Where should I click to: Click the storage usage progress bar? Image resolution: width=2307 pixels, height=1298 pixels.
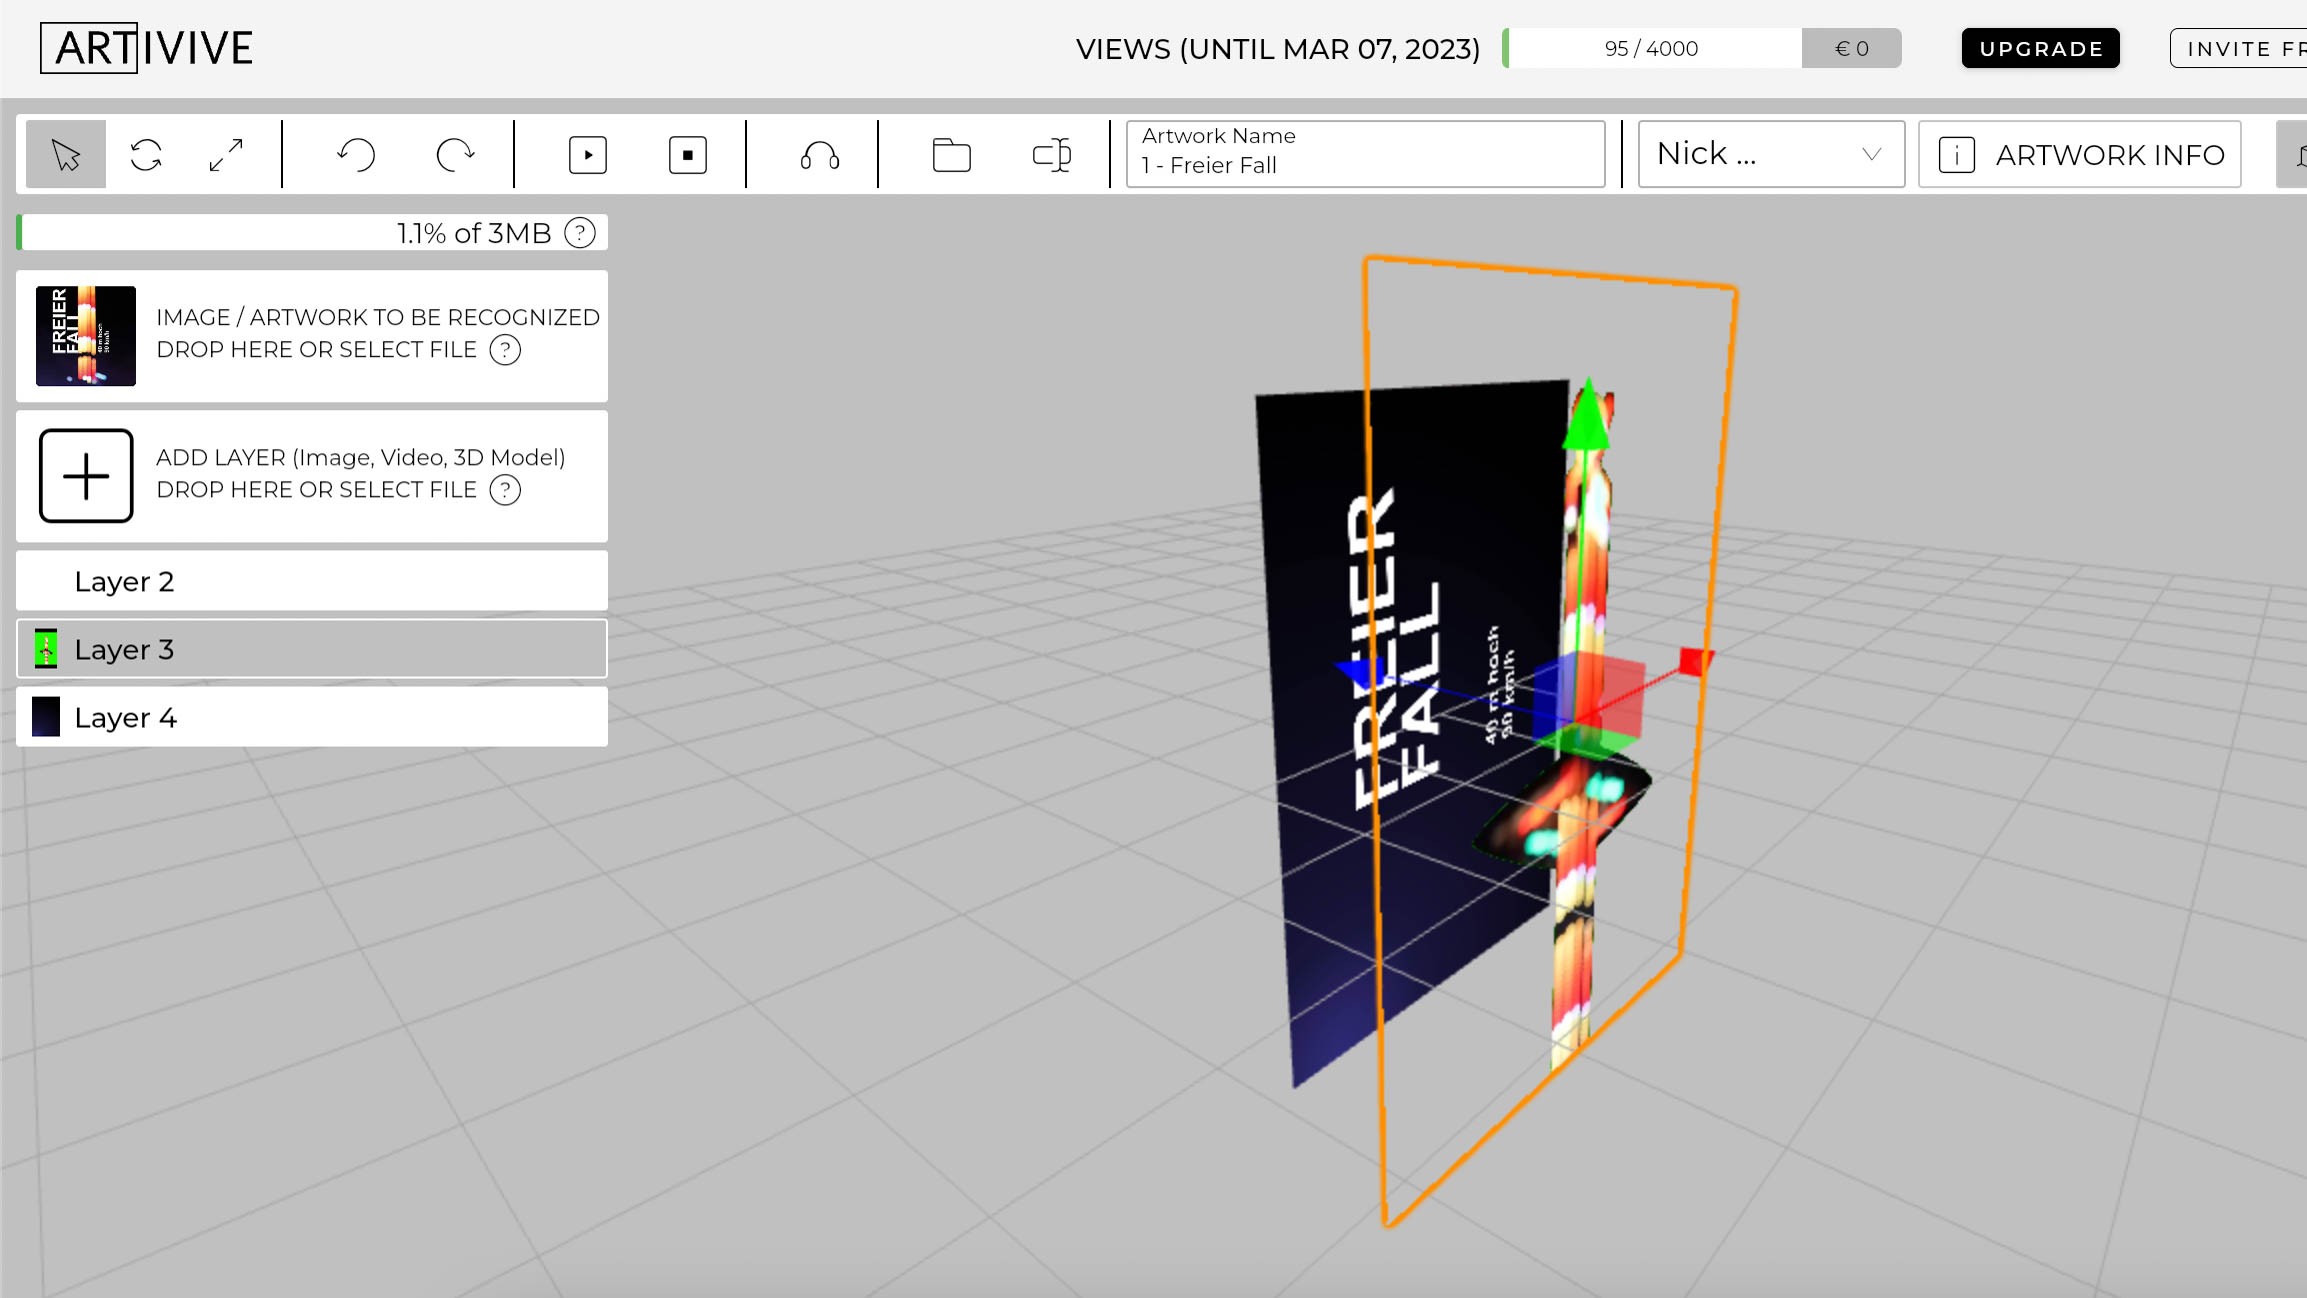coord(312,233)
